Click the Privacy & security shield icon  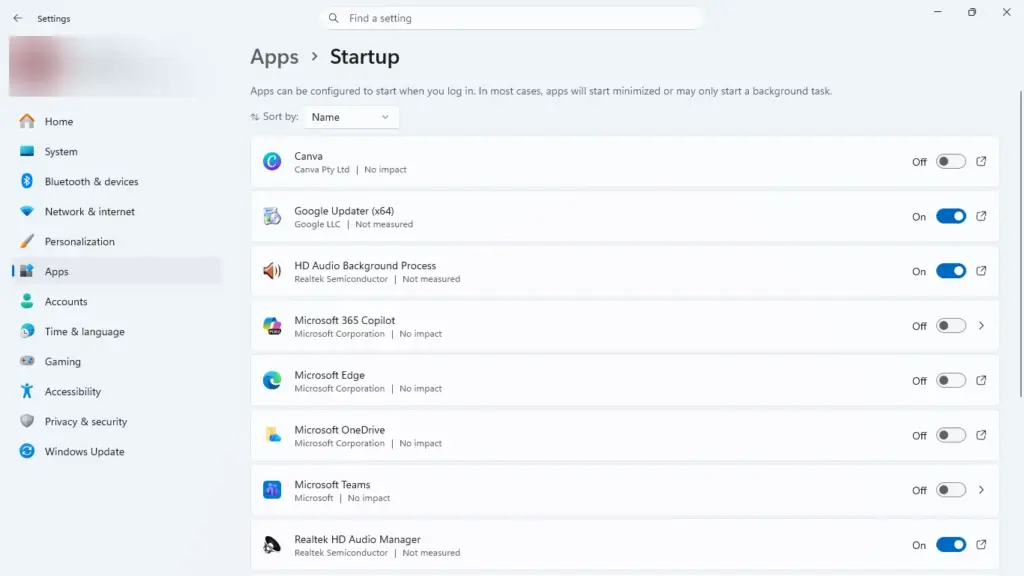click(27, 421)
